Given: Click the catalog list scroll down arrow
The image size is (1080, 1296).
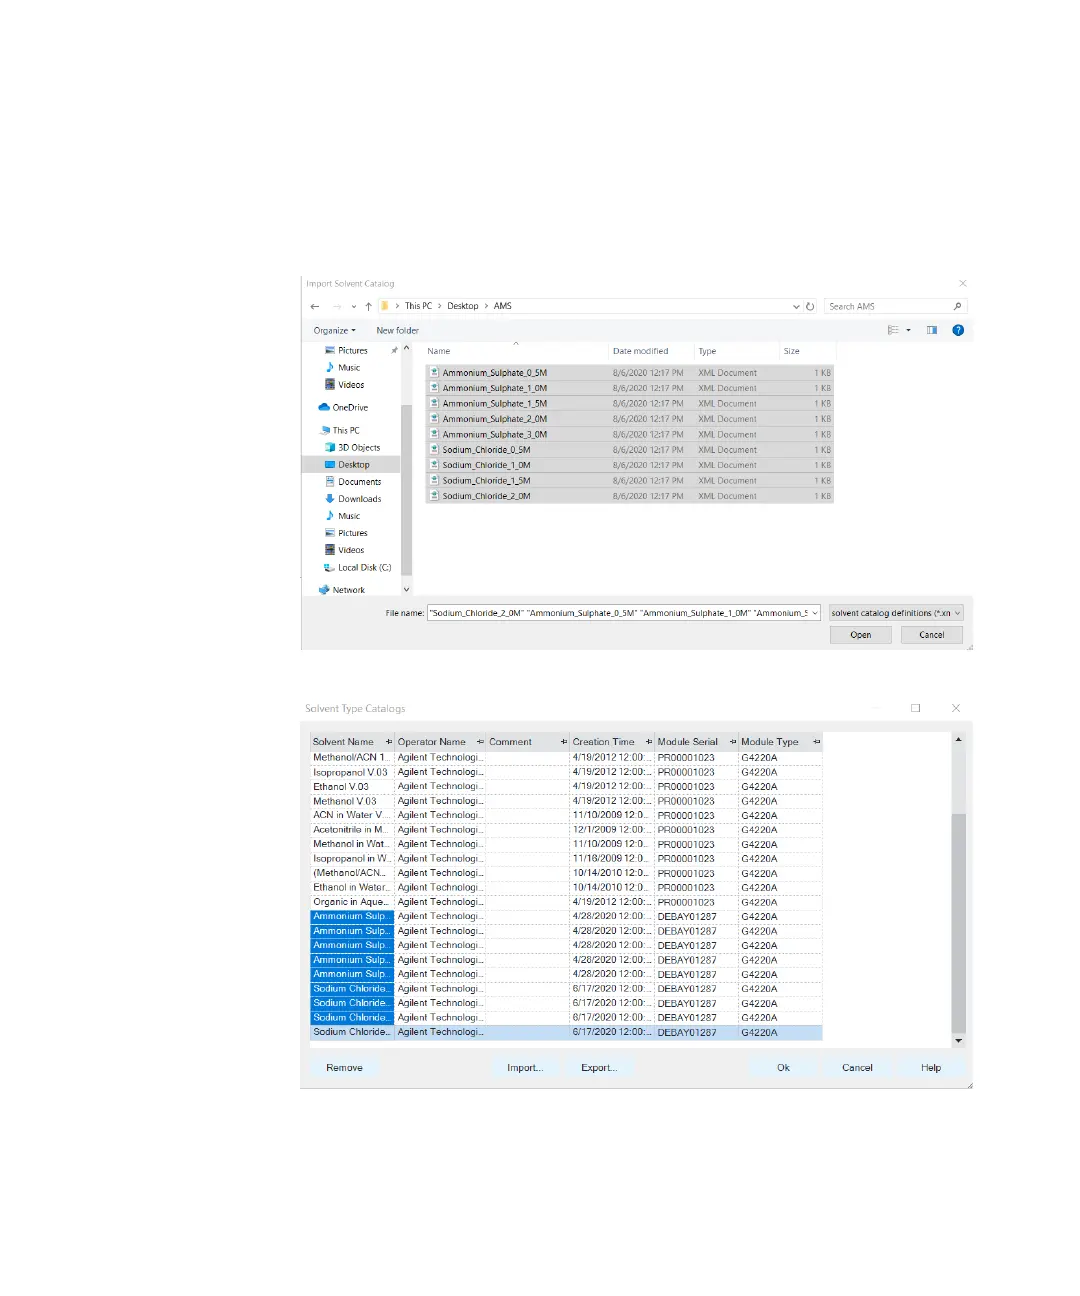Looking at the screenshot, I should pyautogui.click(x=958, y=1041).
